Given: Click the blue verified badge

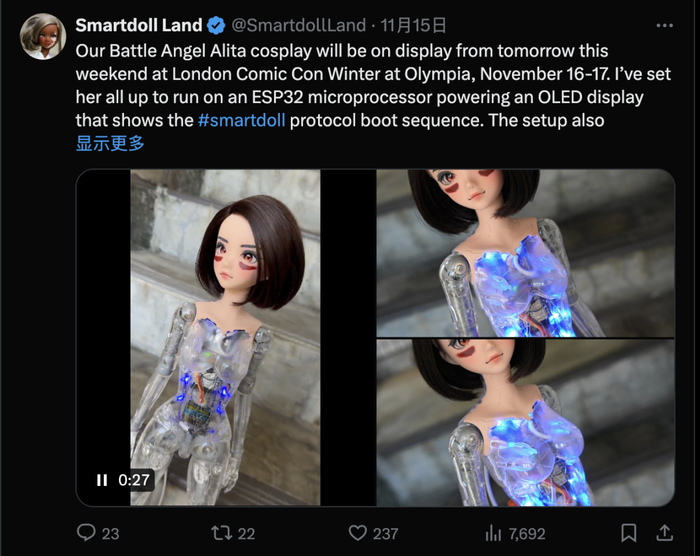Looking at the screenshot, I should (x=217, y=25).
